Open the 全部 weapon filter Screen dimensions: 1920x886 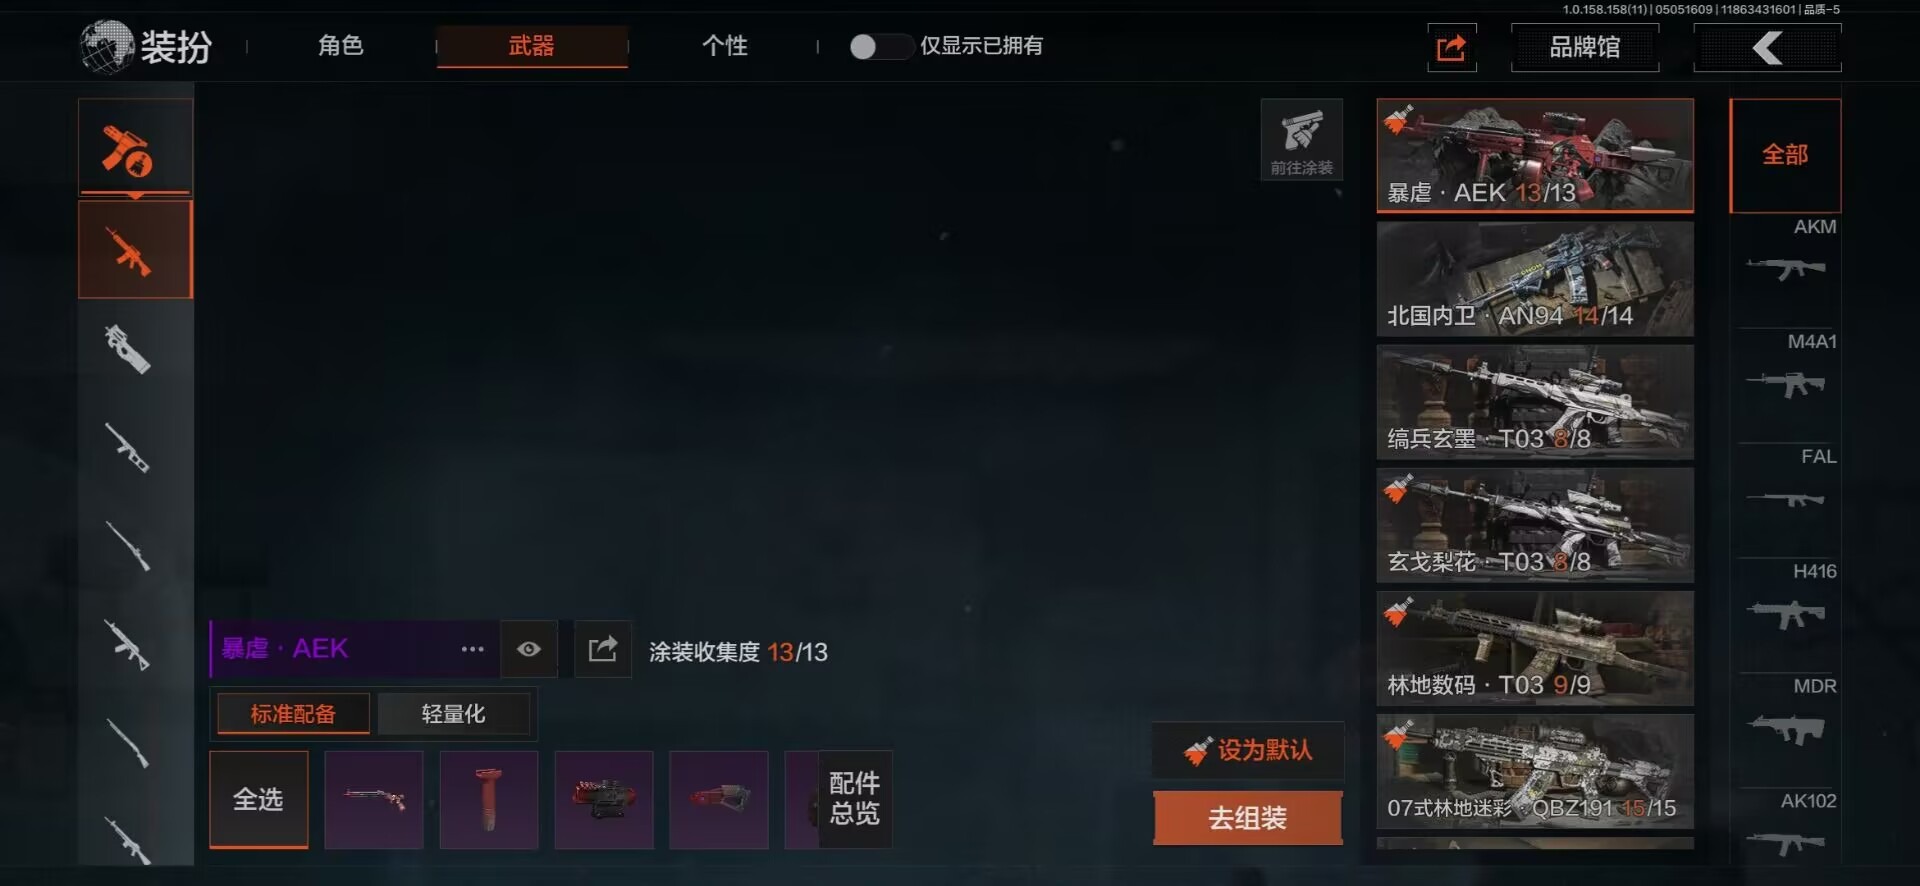[1785, 155]
